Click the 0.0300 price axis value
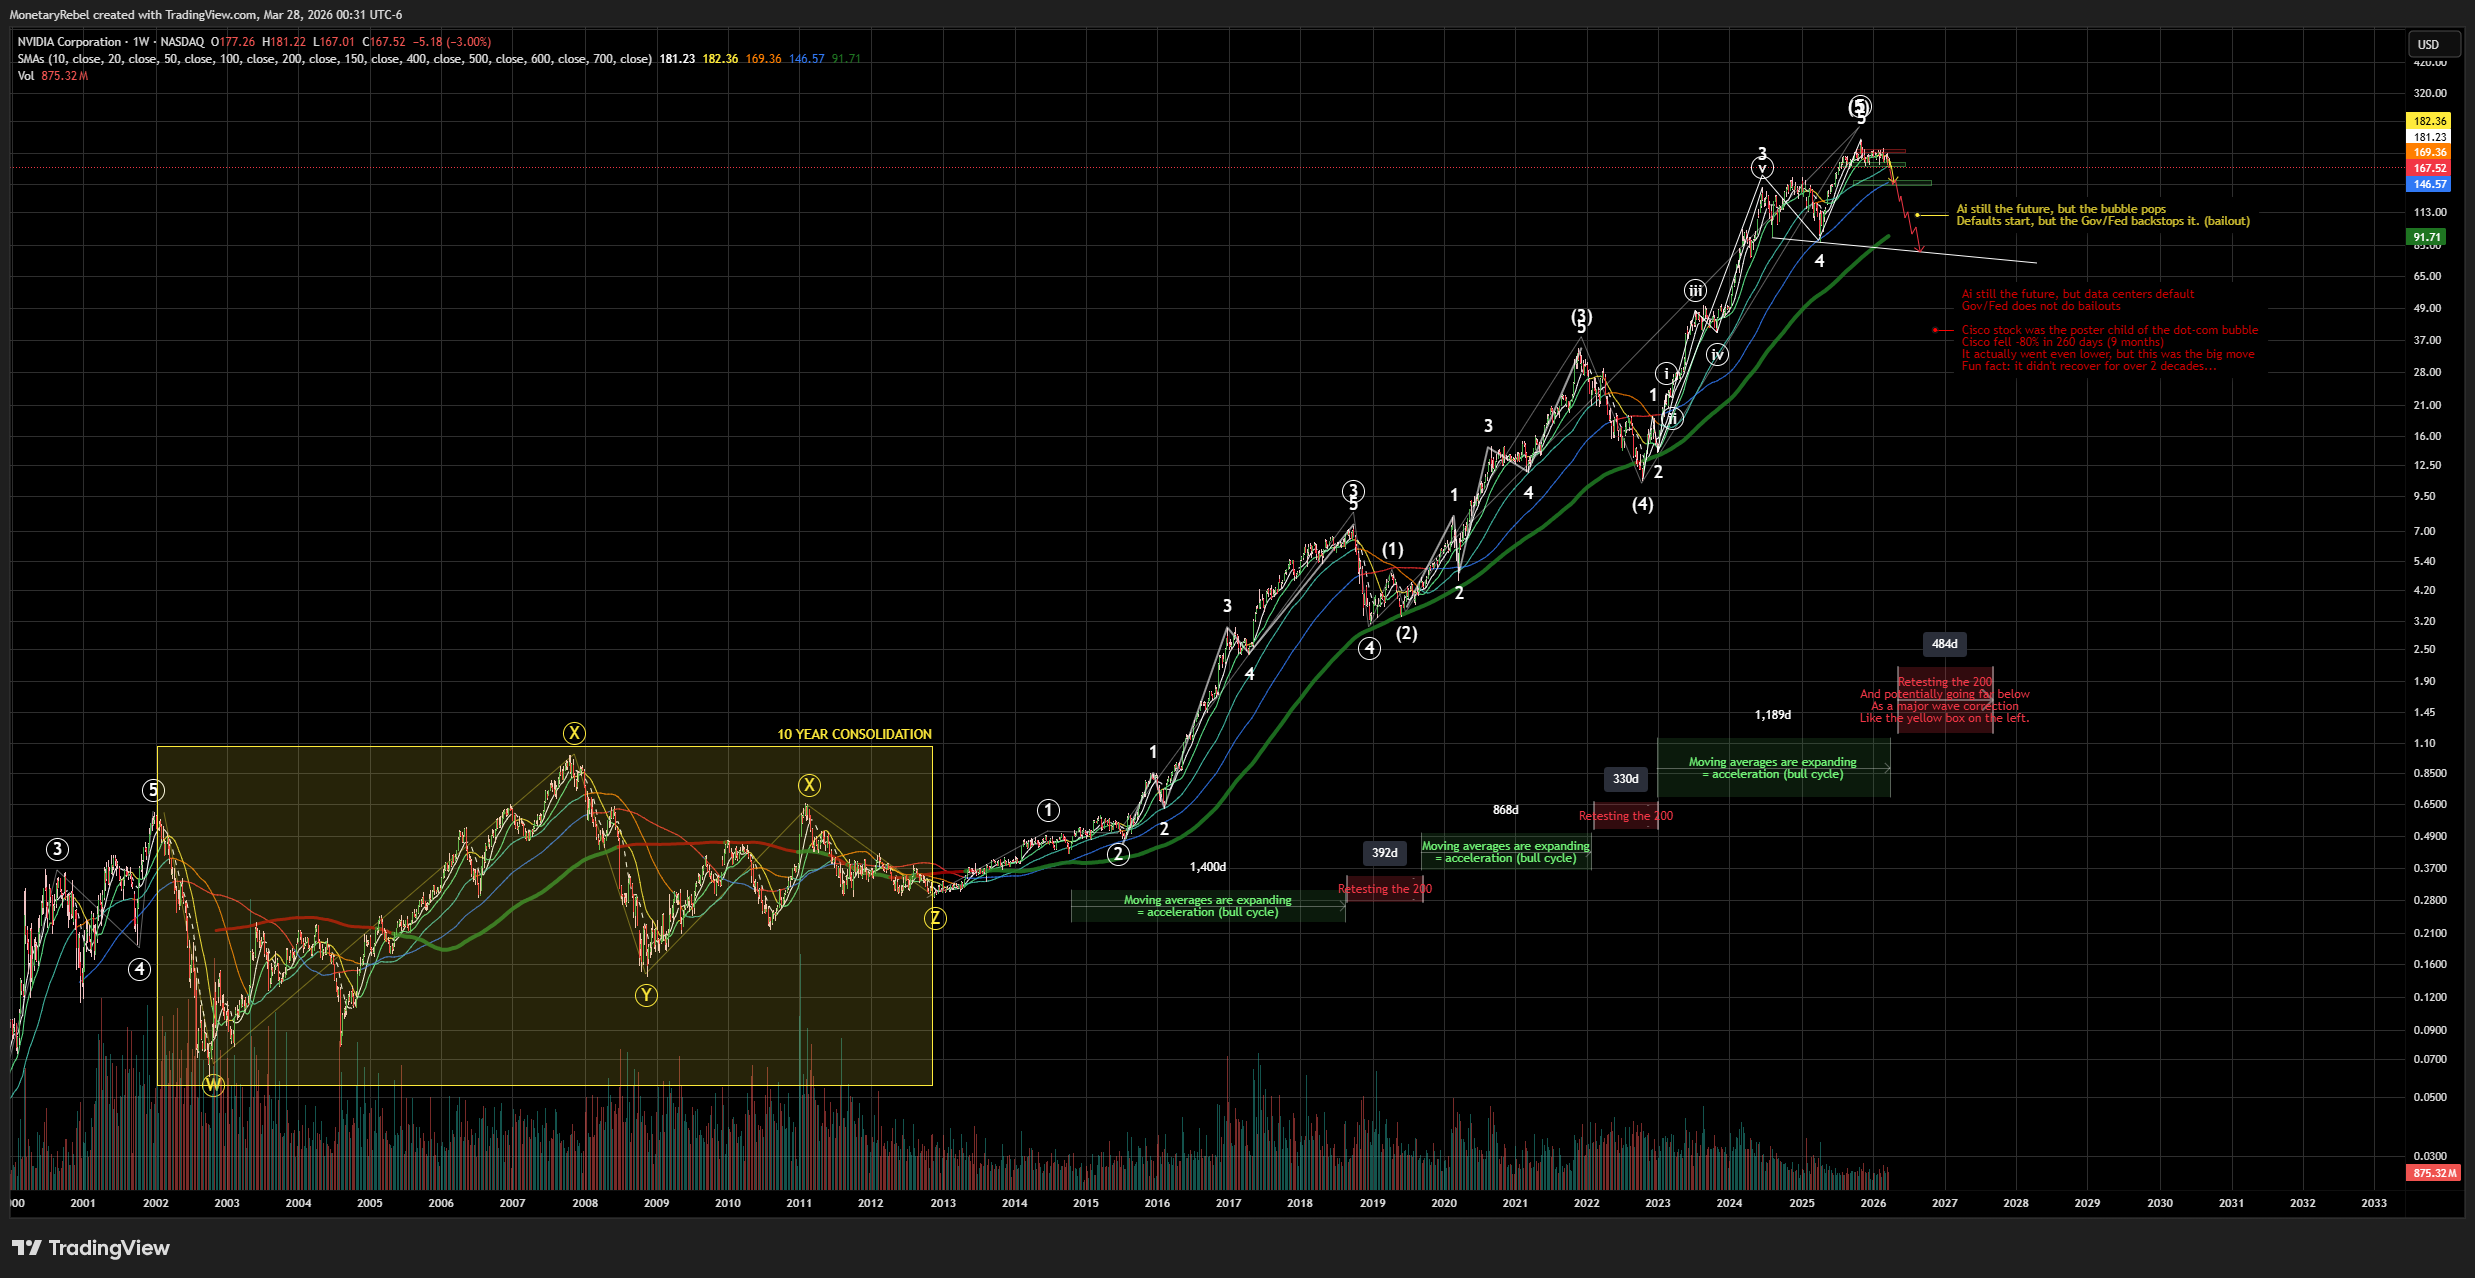Screen dimensions: 2475x1278 click(x=2429, y=1156)
